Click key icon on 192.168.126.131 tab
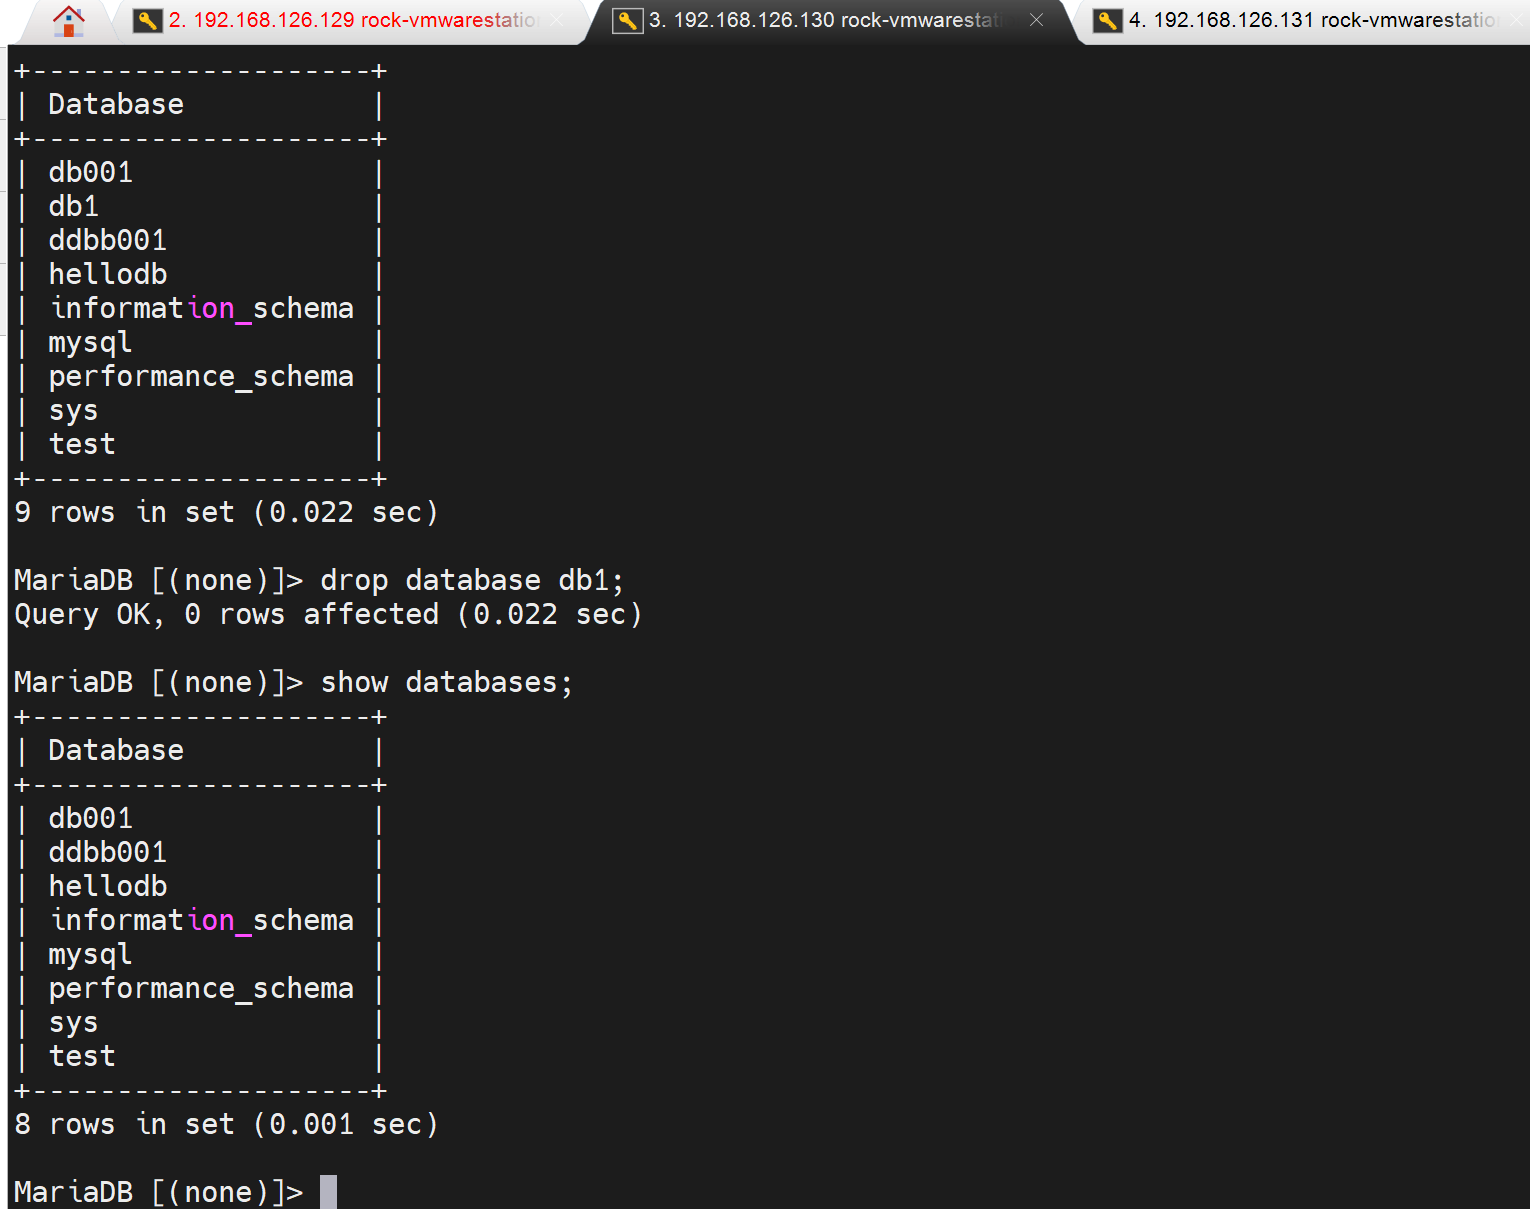 [x=1107, y=20]
